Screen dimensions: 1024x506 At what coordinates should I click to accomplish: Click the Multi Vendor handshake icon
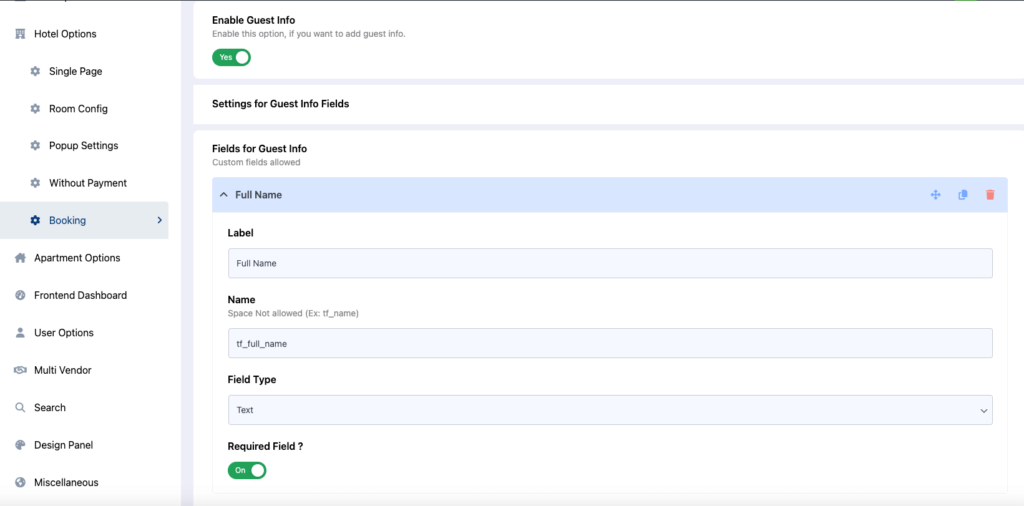click(x=20, y=370)
